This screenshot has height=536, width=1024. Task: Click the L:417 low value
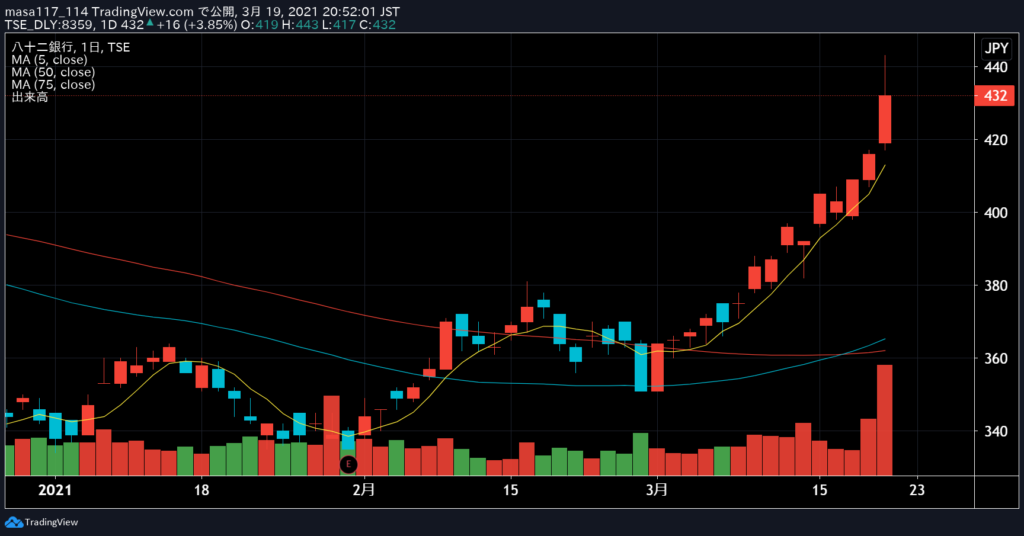point(339,25)
